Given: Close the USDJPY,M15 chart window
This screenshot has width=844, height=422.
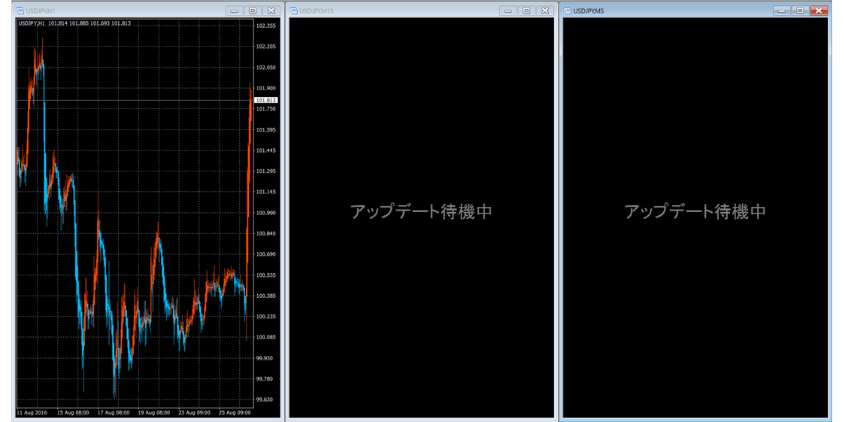Looking at the screenshot, I should click(x=544, y=10).
